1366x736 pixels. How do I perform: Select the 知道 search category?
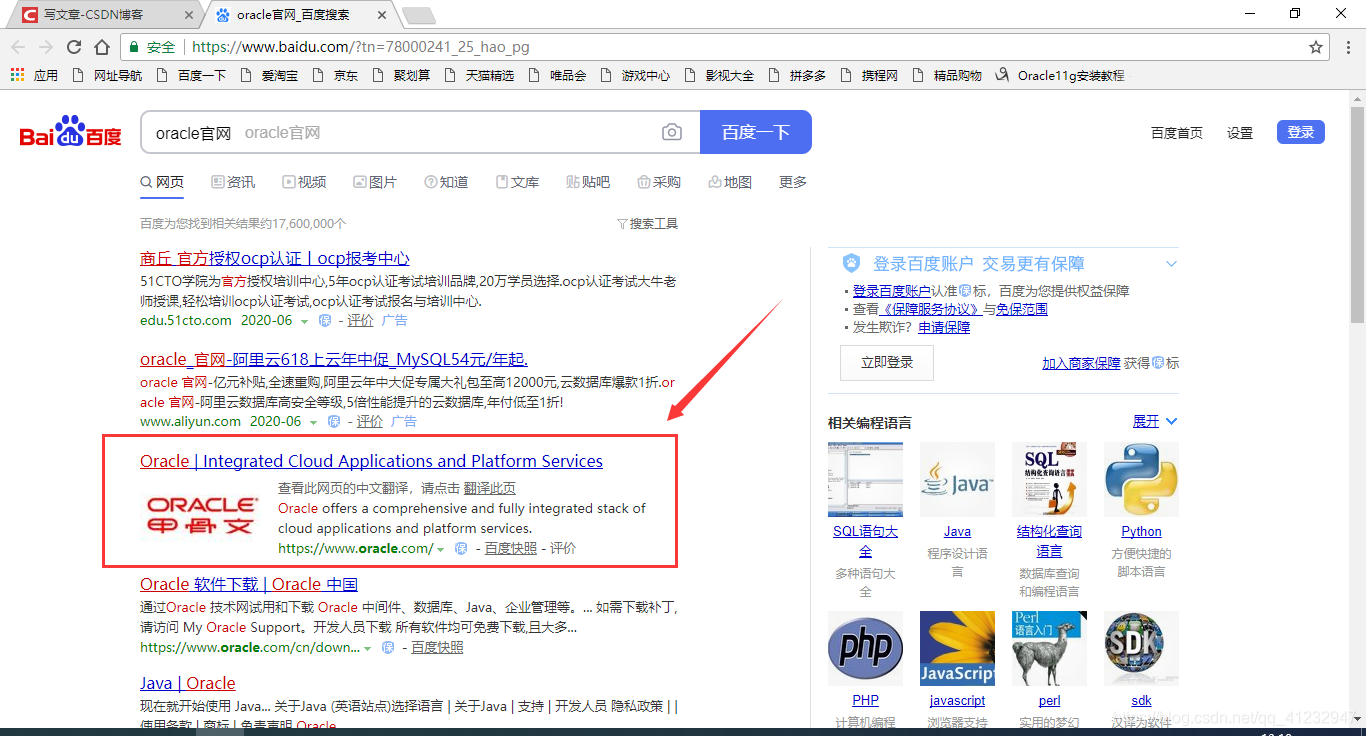click(x=446, y=182)
